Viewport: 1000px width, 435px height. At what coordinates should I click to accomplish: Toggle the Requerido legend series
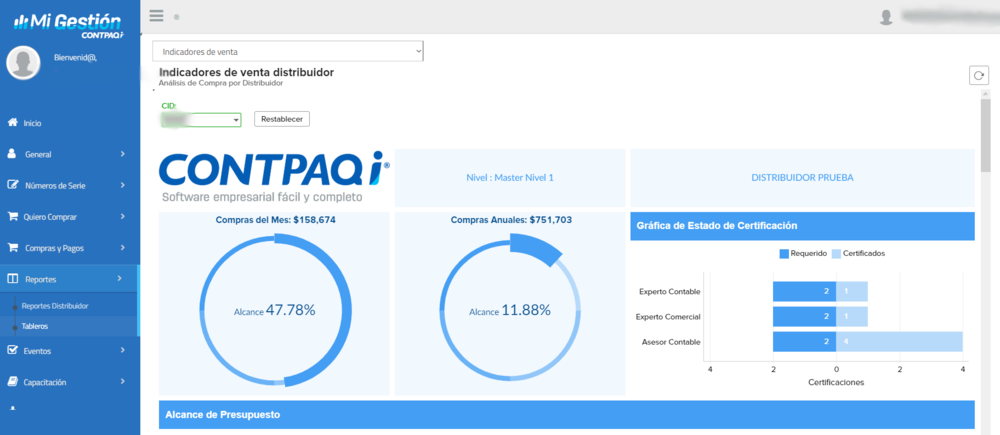(x=803, y=254)
